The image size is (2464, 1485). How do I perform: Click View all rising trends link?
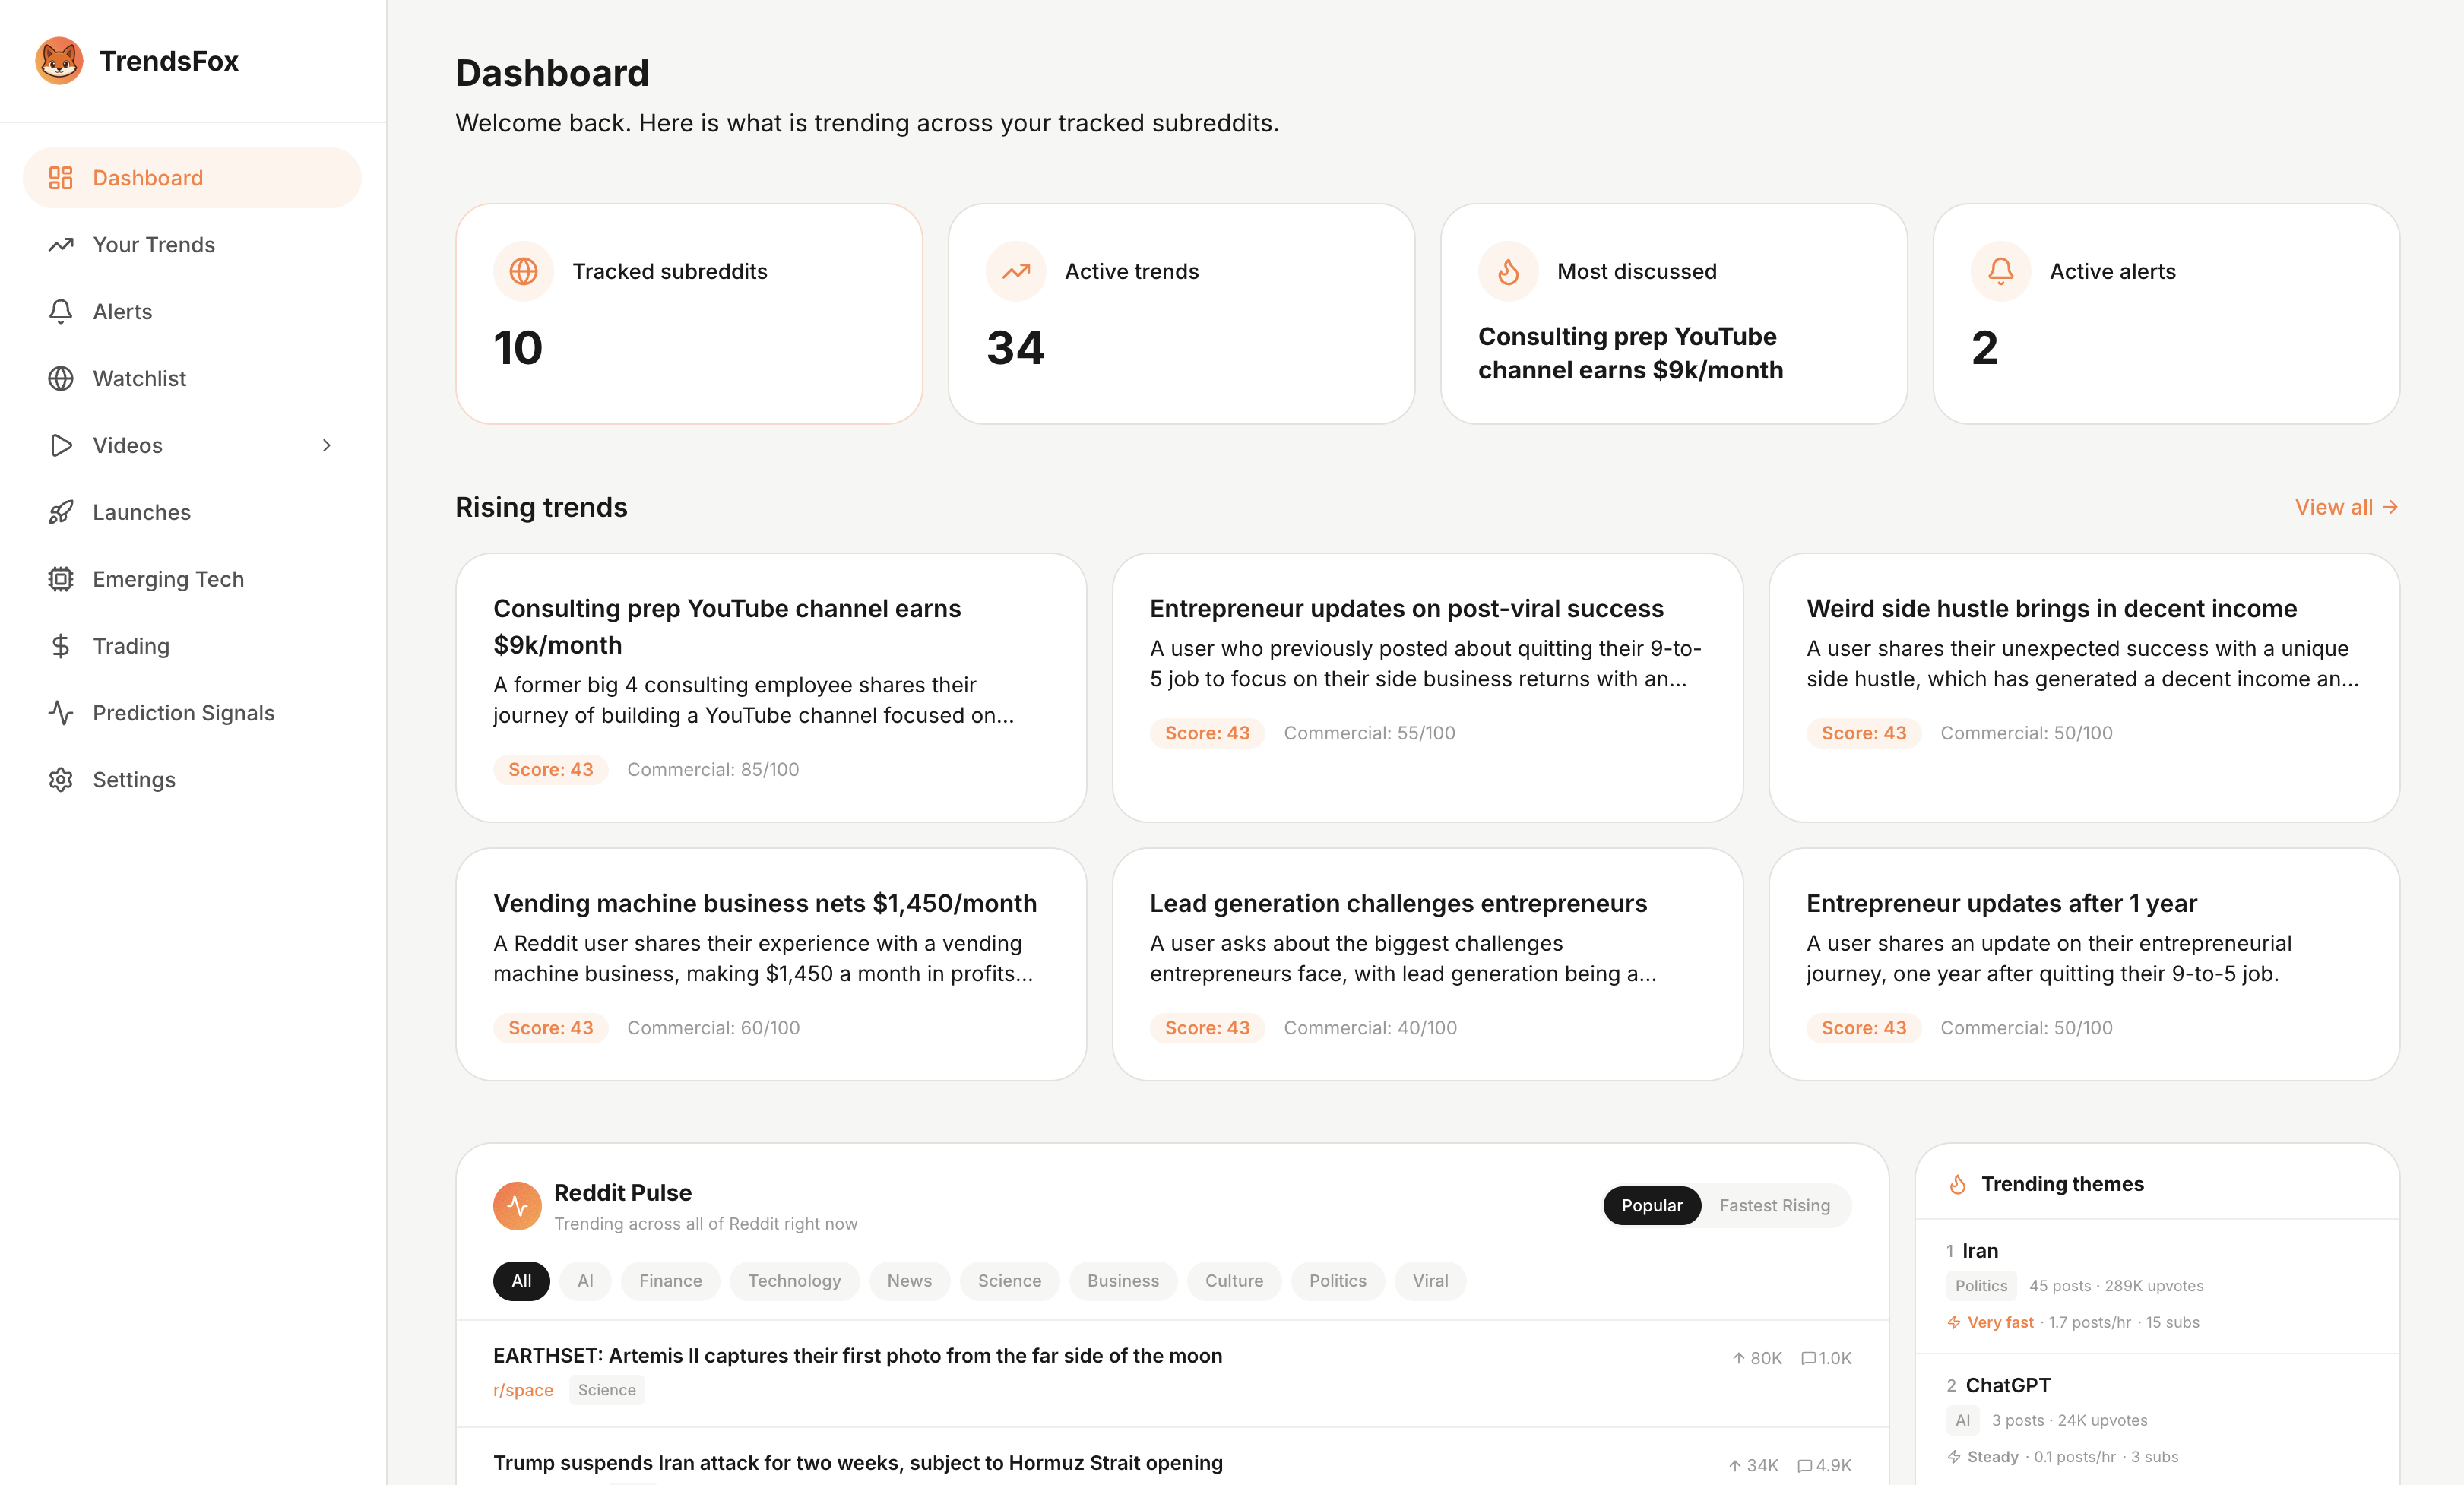tap(2345, 507)
